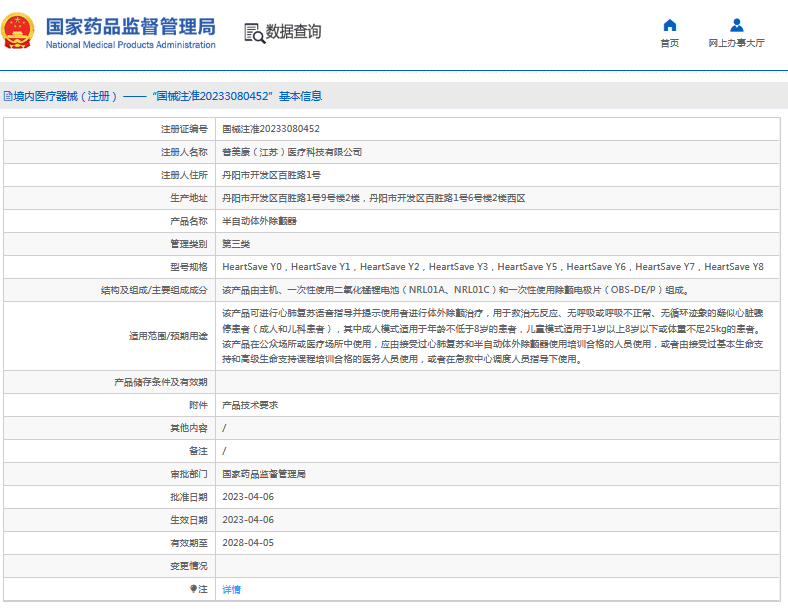This screenshot has width=788, height=609.
Task: Select 审批部门 value 国家药品监督管理局
Action: [264, 474]
